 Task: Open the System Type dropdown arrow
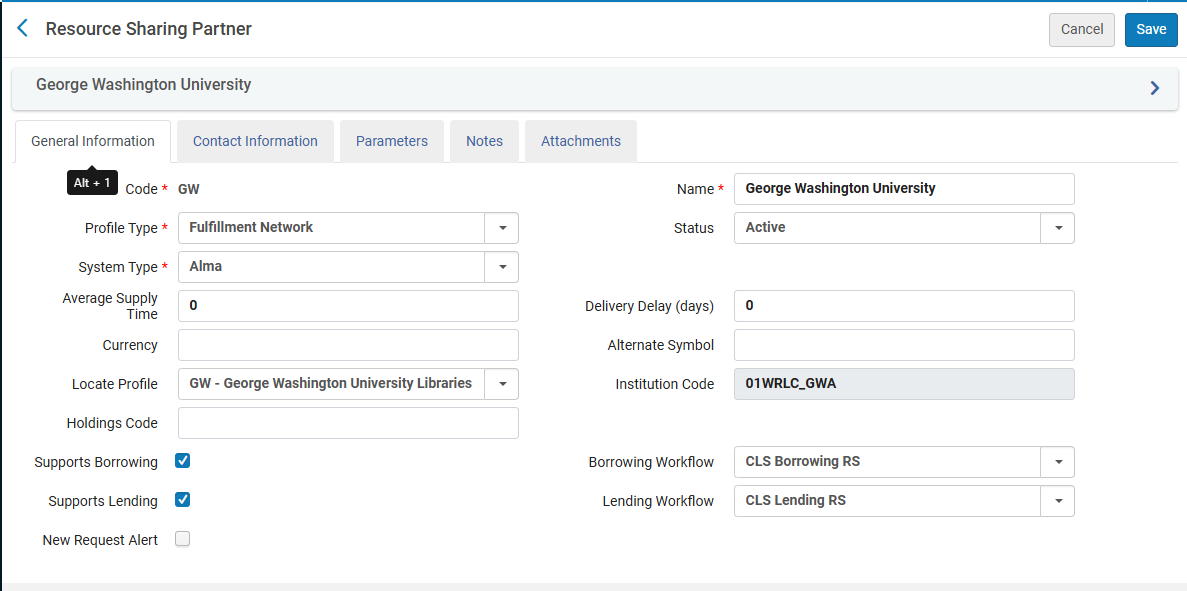502,267
